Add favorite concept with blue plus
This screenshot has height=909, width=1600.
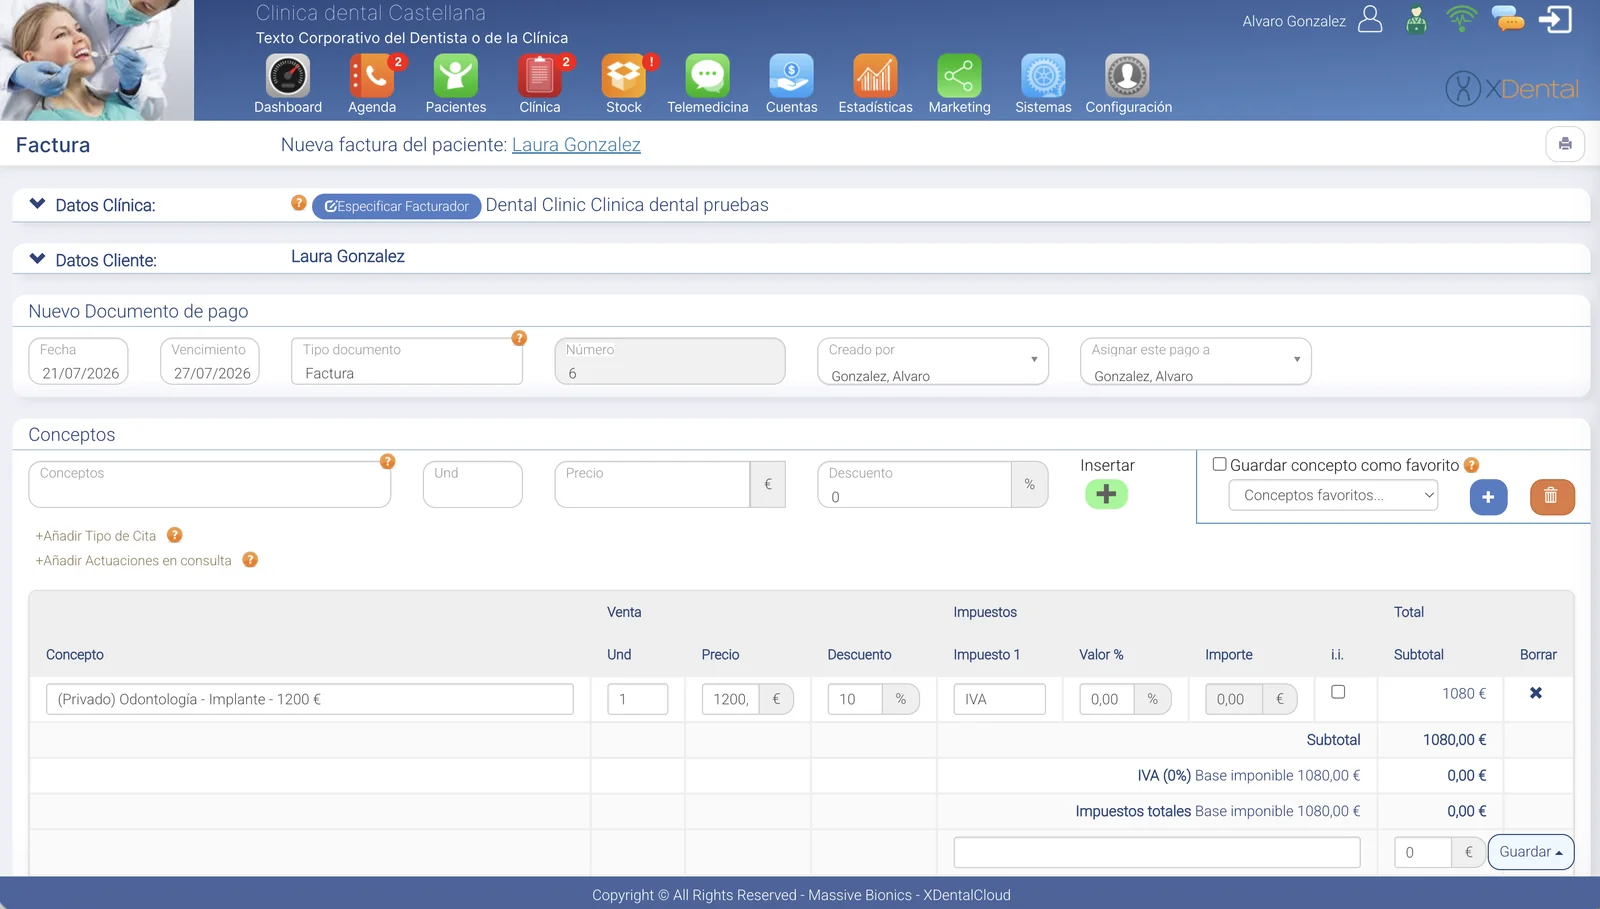1488,497
